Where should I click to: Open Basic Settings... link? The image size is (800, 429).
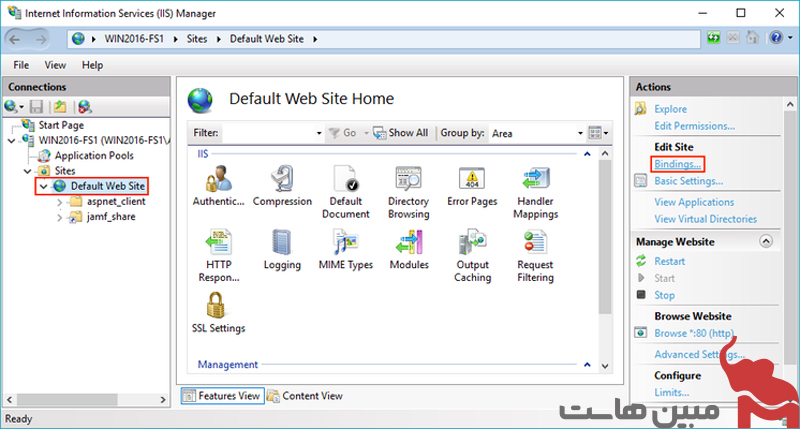pos(688,181)
